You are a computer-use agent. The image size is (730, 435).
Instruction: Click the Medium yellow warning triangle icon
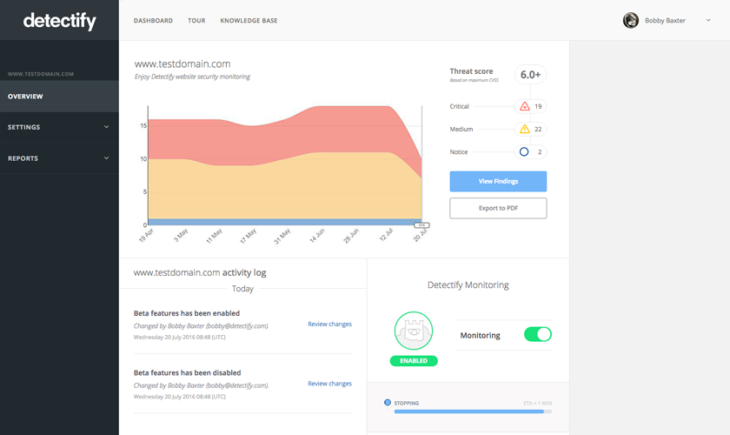[525, 129]
